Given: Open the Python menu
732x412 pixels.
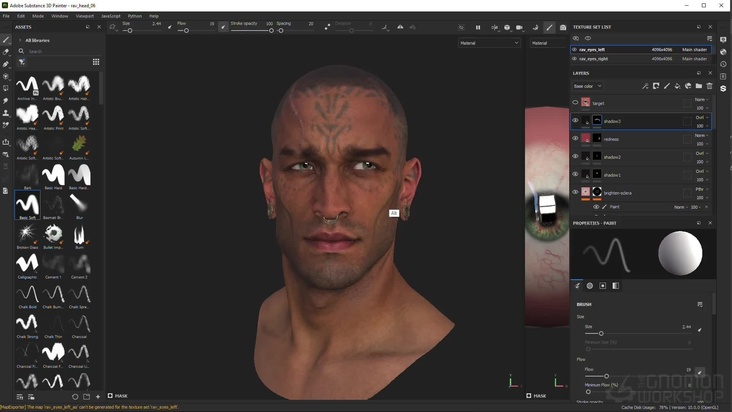Looking at the screenshot, I should coord(135,16).
